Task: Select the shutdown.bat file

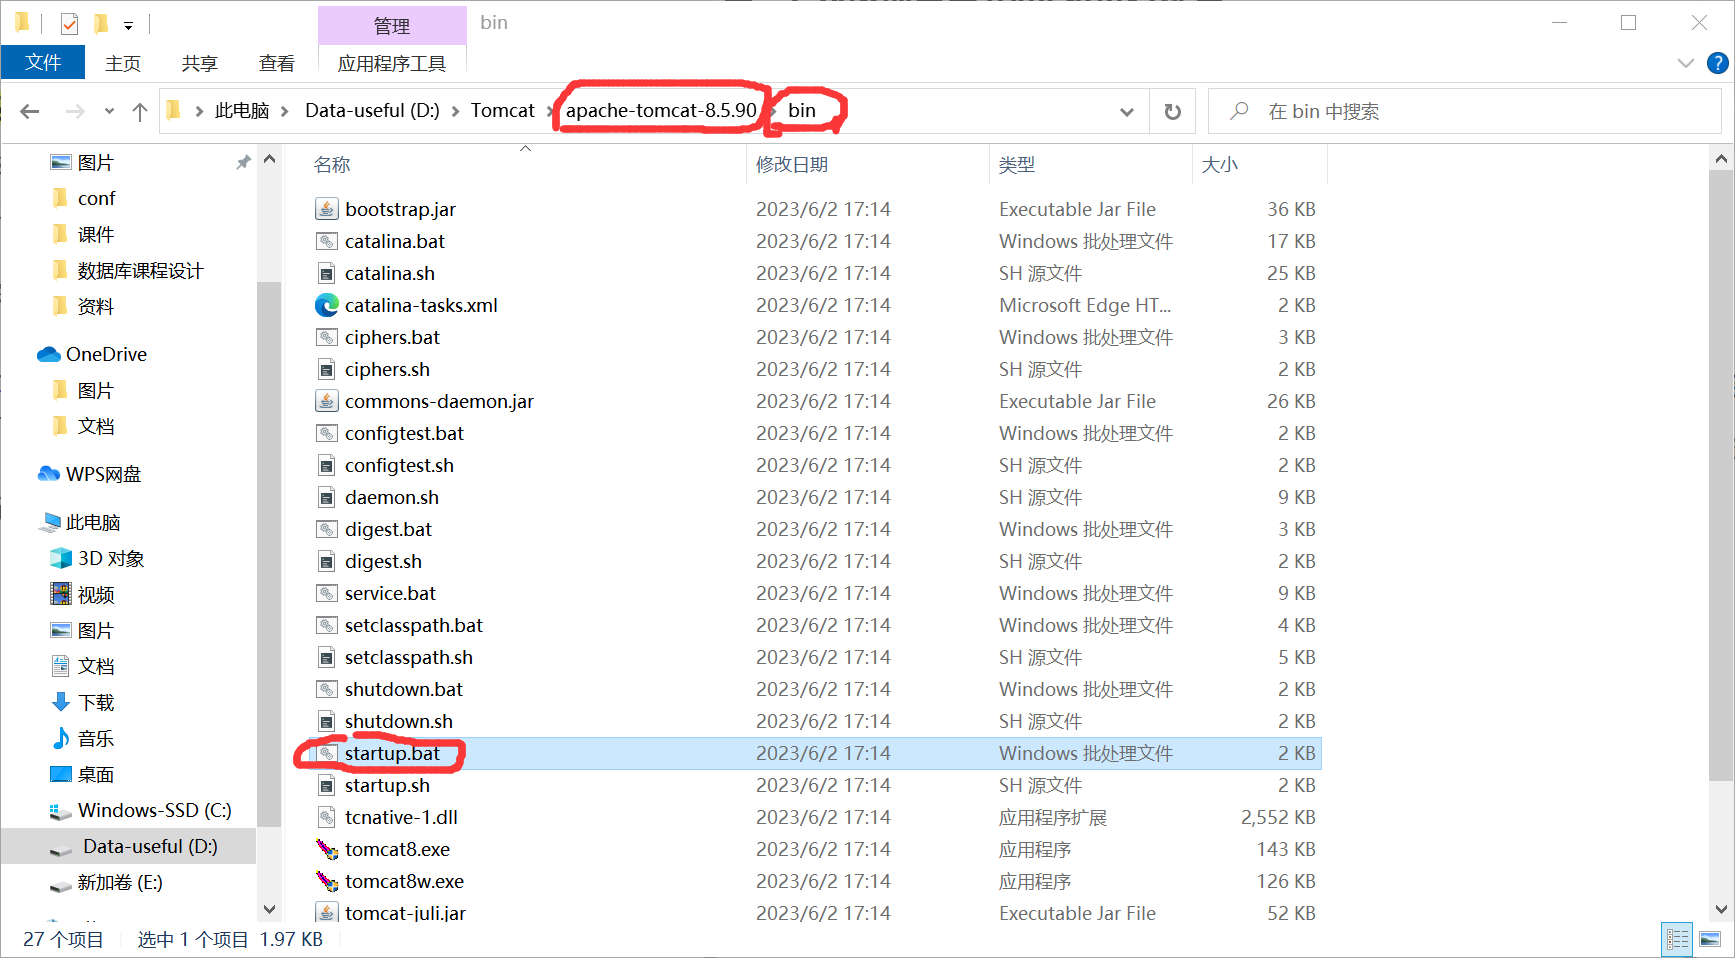Action: coord(404,689)
